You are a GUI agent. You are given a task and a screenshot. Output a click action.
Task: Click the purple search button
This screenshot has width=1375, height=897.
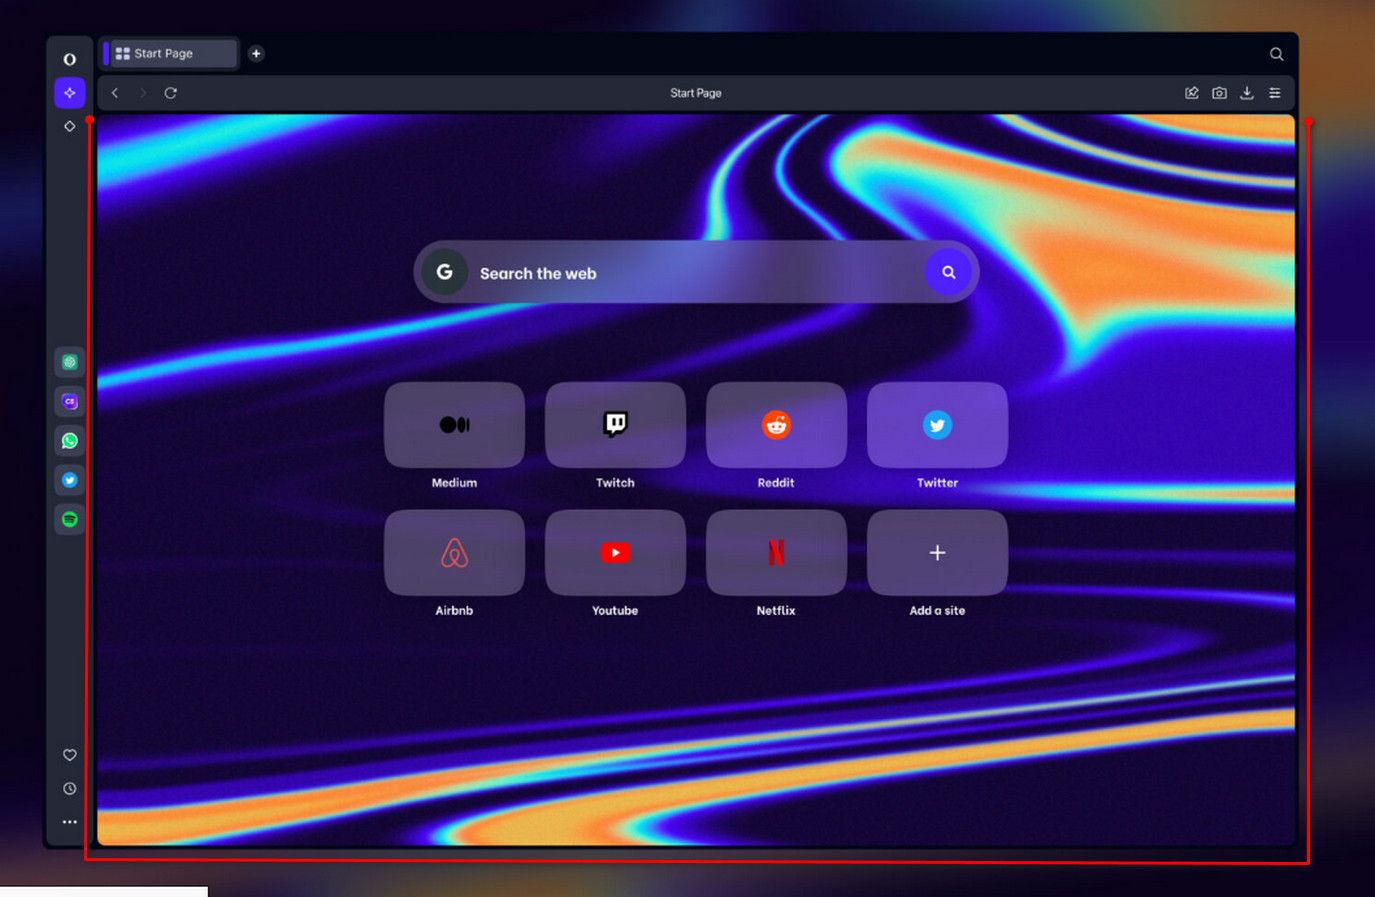[x=948, y=272]
